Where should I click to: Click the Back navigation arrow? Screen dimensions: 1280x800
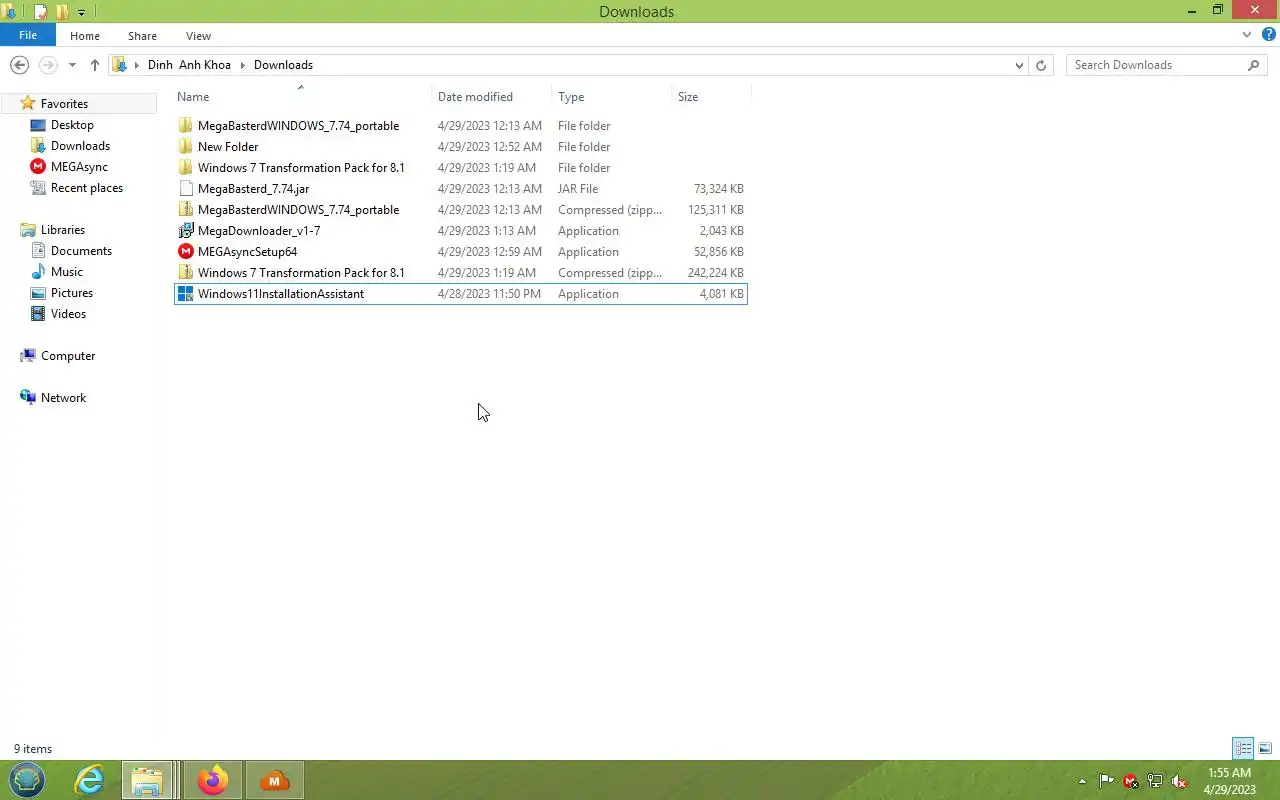(x=19, y=65)
